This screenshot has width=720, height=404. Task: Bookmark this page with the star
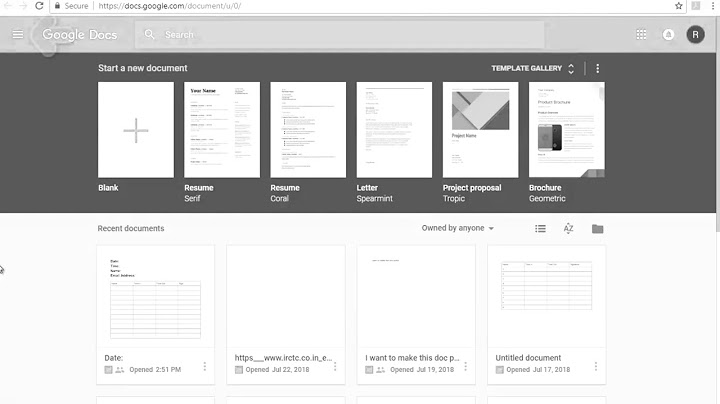coord(679,6)
